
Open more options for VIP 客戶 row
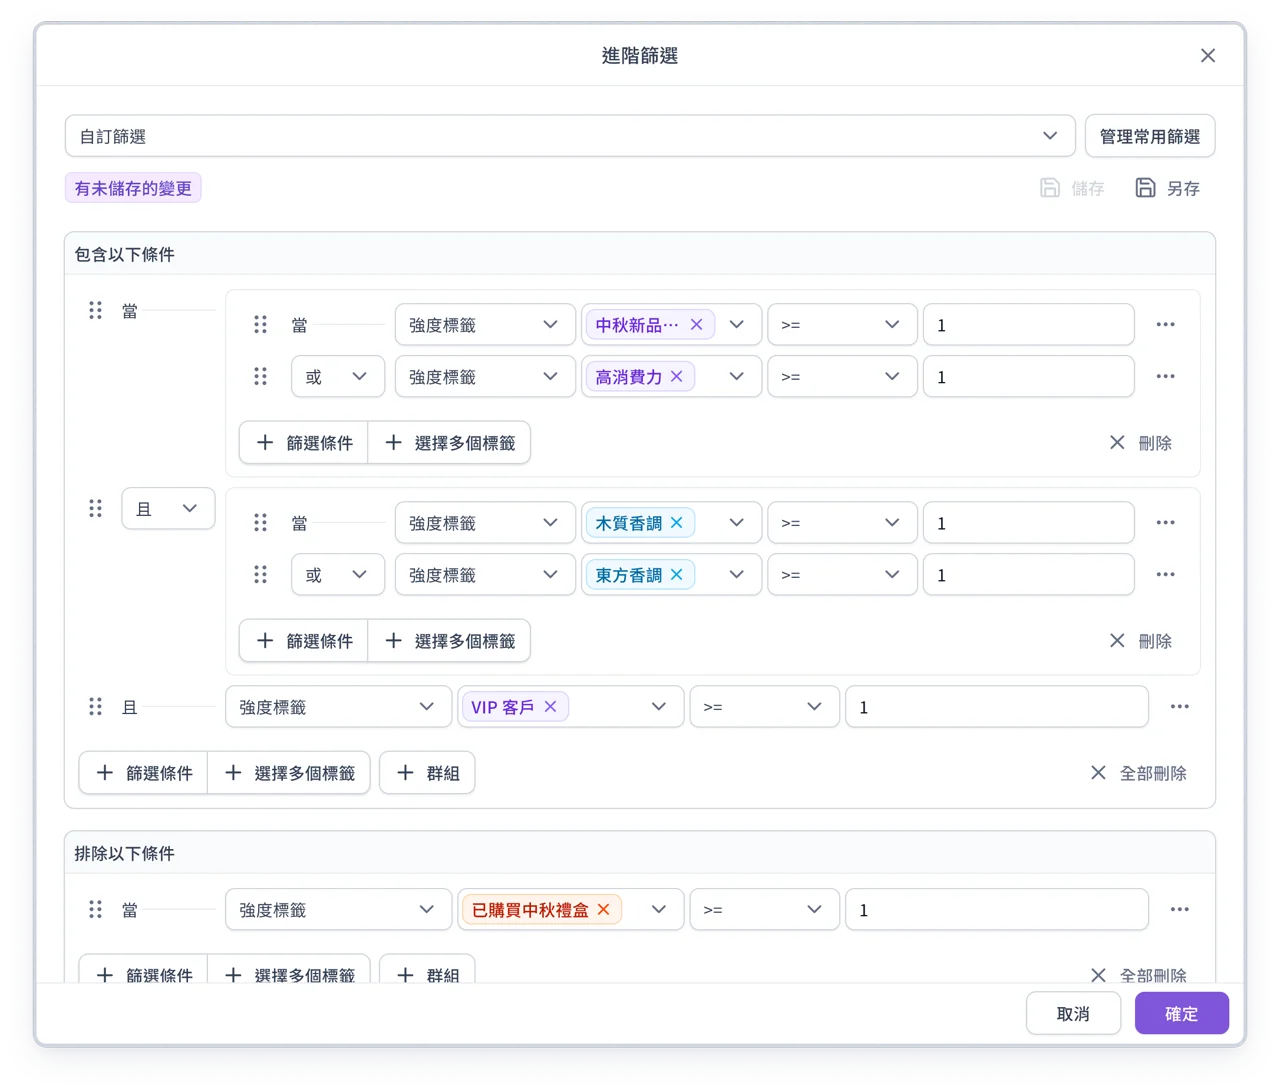pos(1180,707)
